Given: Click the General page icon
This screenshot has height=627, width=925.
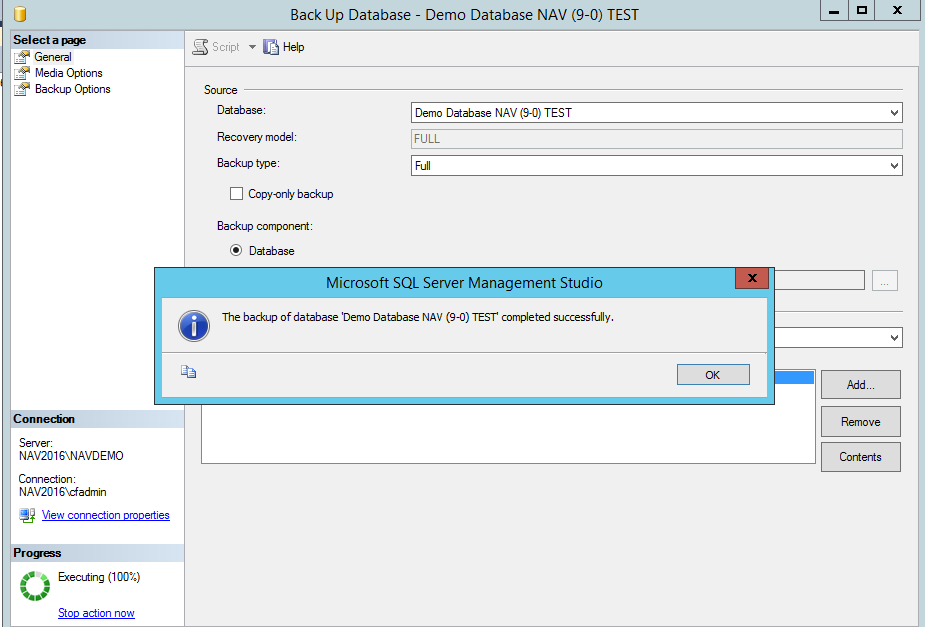Looking at the screenshot, I should point(22,57).
